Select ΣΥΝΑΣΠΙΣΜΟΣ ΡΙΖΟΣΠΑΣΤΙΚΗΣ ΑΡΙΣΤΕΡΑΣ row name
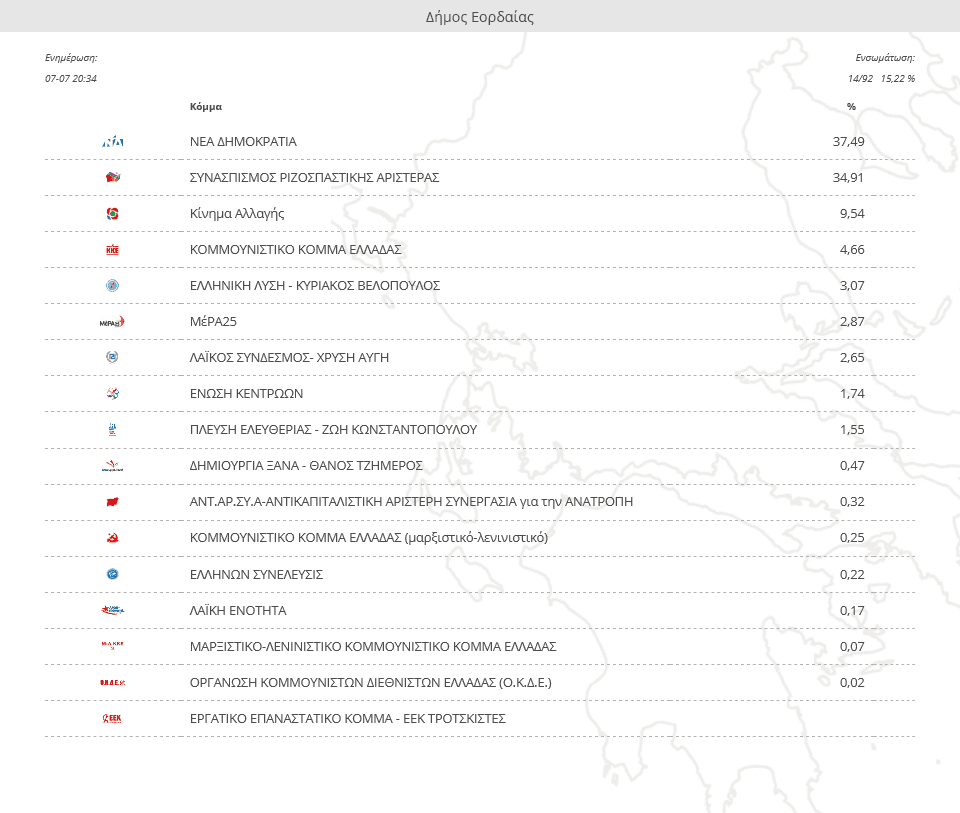 click(315, 178)
